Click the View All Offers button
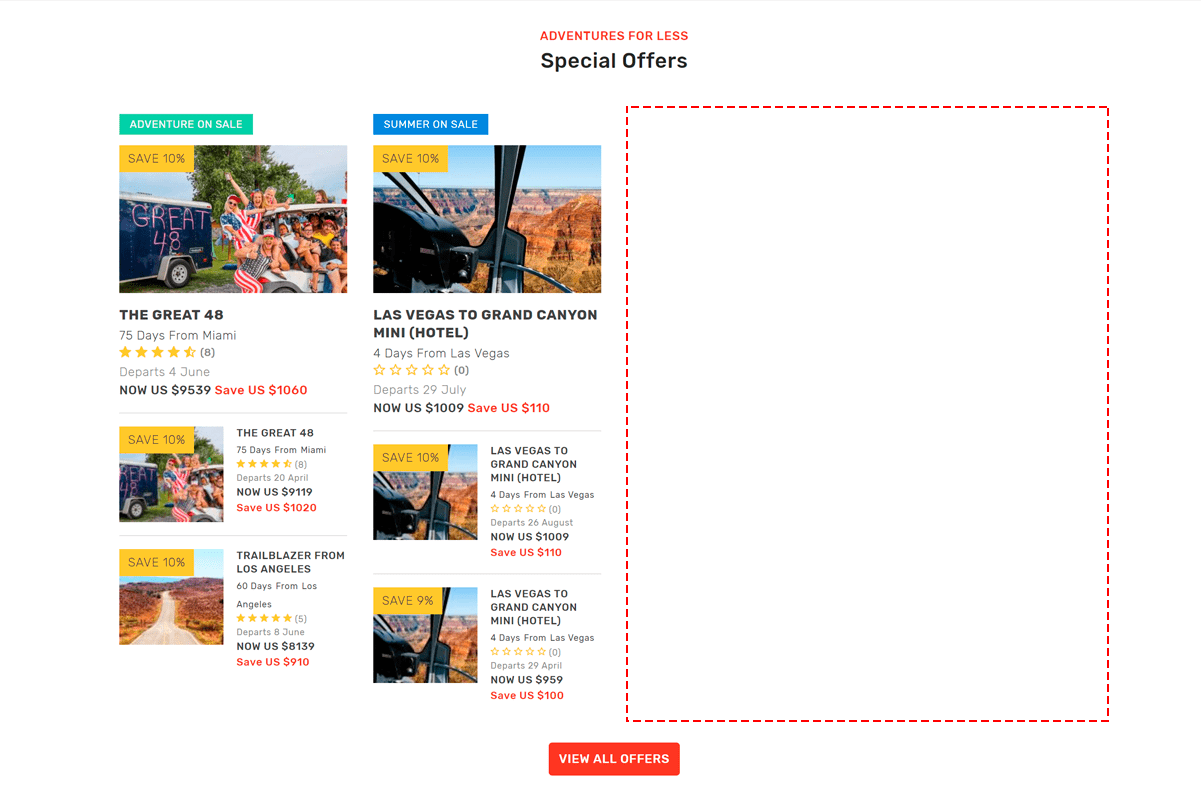The height and width of the screenshot is (803, 1201). [x=614, y=759]
